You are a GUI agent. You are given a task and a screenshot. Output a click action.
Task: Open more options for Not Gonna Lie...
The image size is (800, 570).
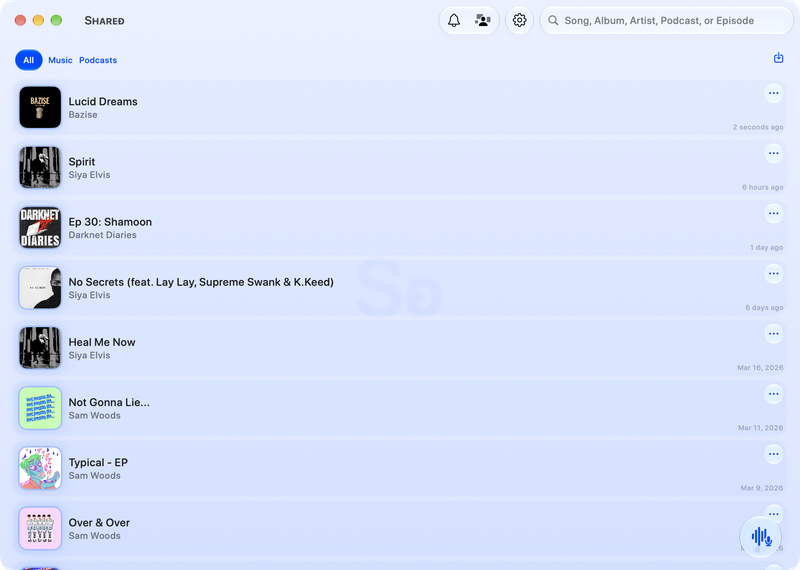tap(773, 394)
